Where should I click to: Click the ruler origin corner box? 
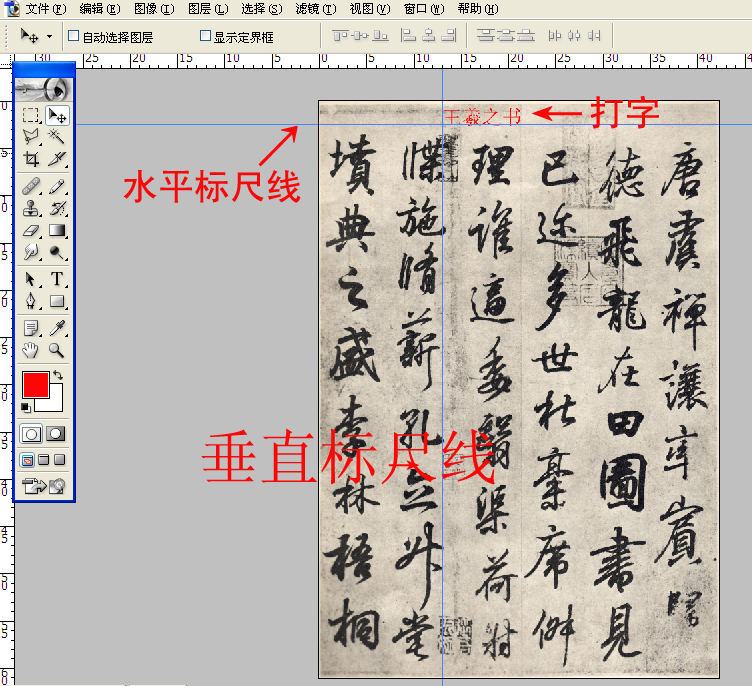click(6, 60)
